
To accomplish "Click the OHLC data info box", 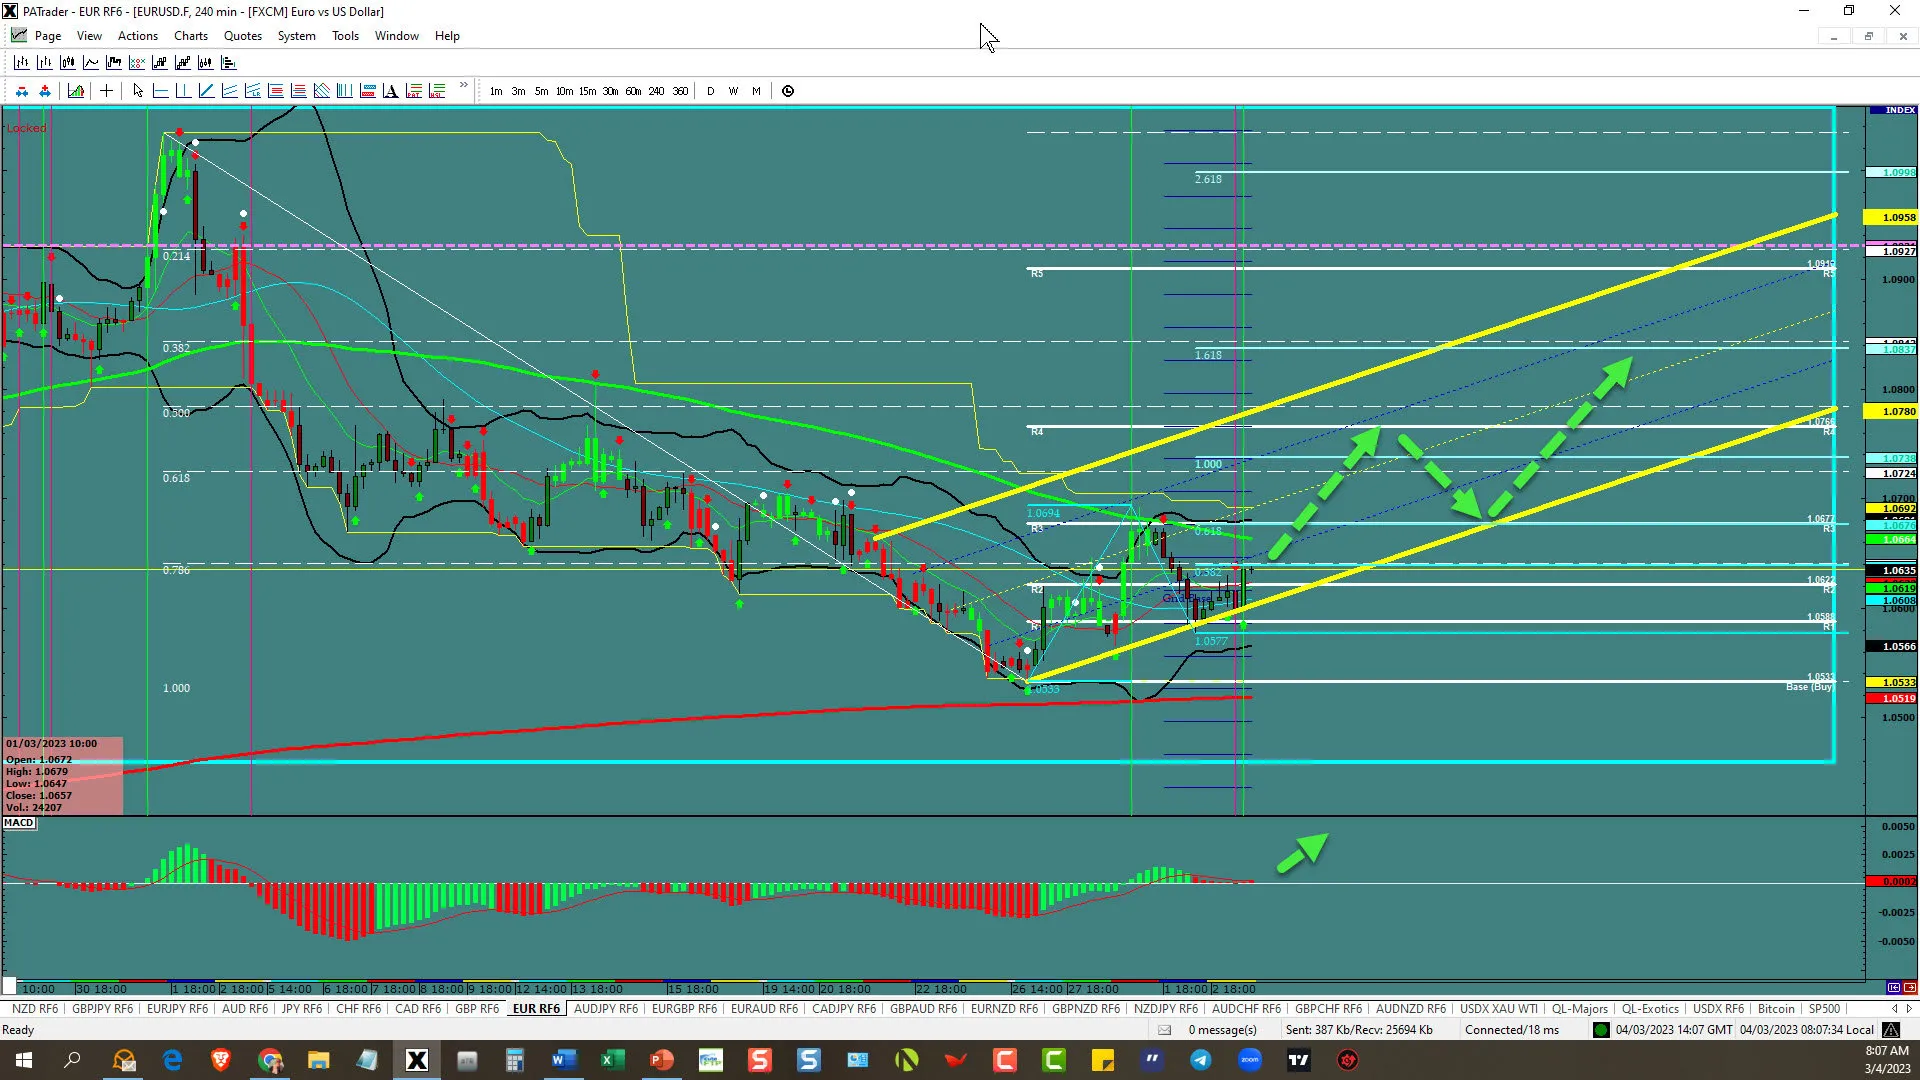I will [64, 776].
